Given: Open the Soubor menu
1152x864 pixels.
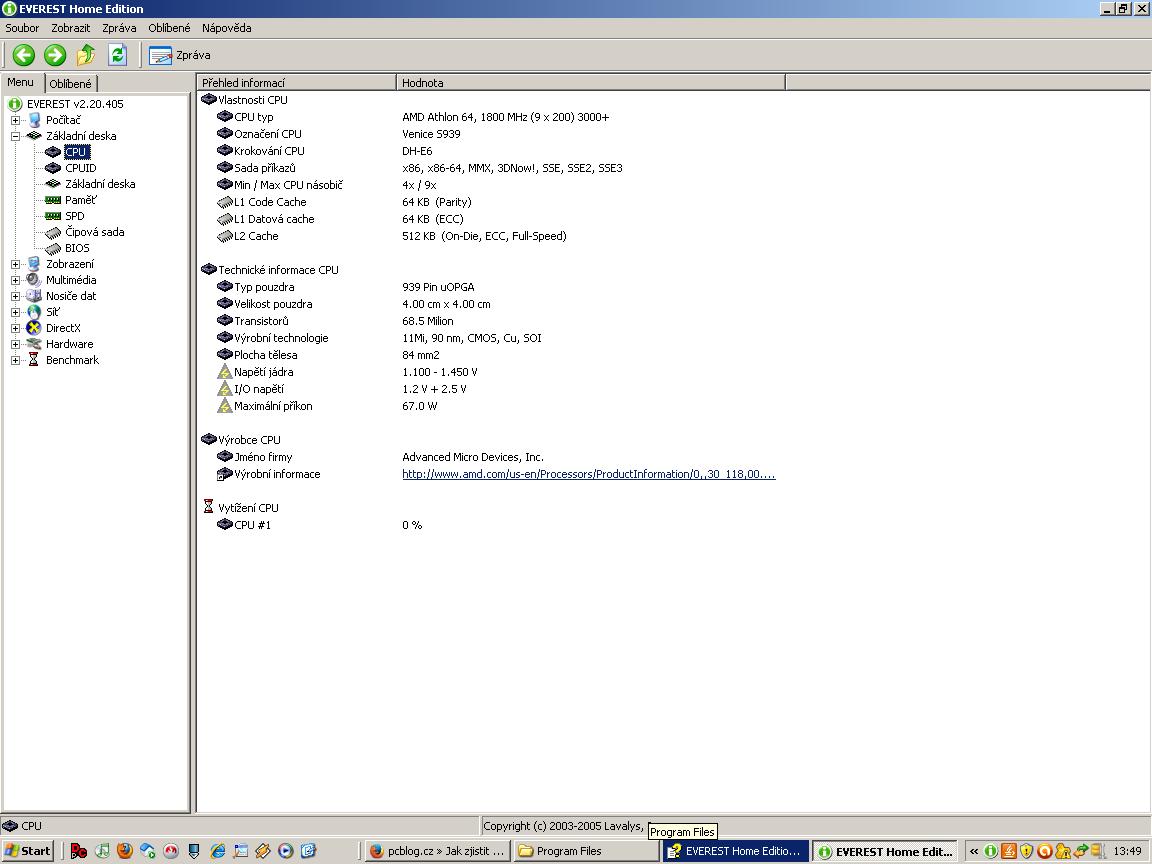Looking at the screenshot, I should (x=22, y=28).
